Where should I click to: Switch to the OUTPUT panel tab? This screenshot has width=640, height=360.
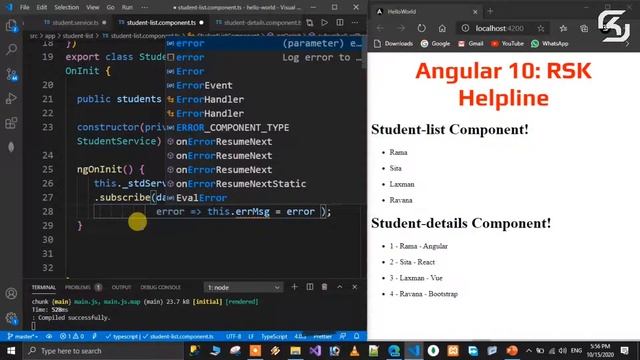click(x=121, y=287)
